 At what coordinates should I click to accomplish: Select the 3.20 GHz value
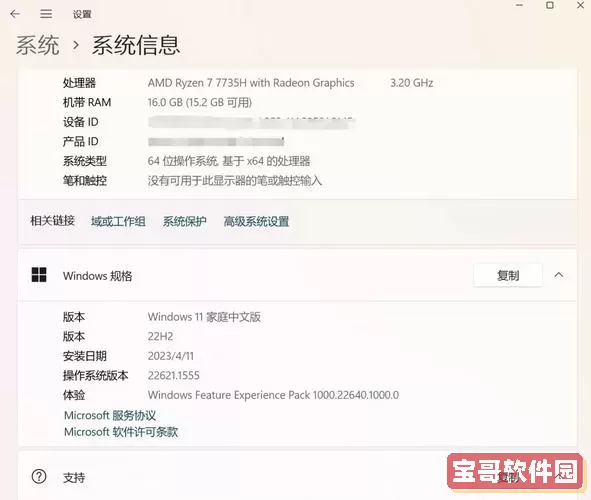pos(412,83)
